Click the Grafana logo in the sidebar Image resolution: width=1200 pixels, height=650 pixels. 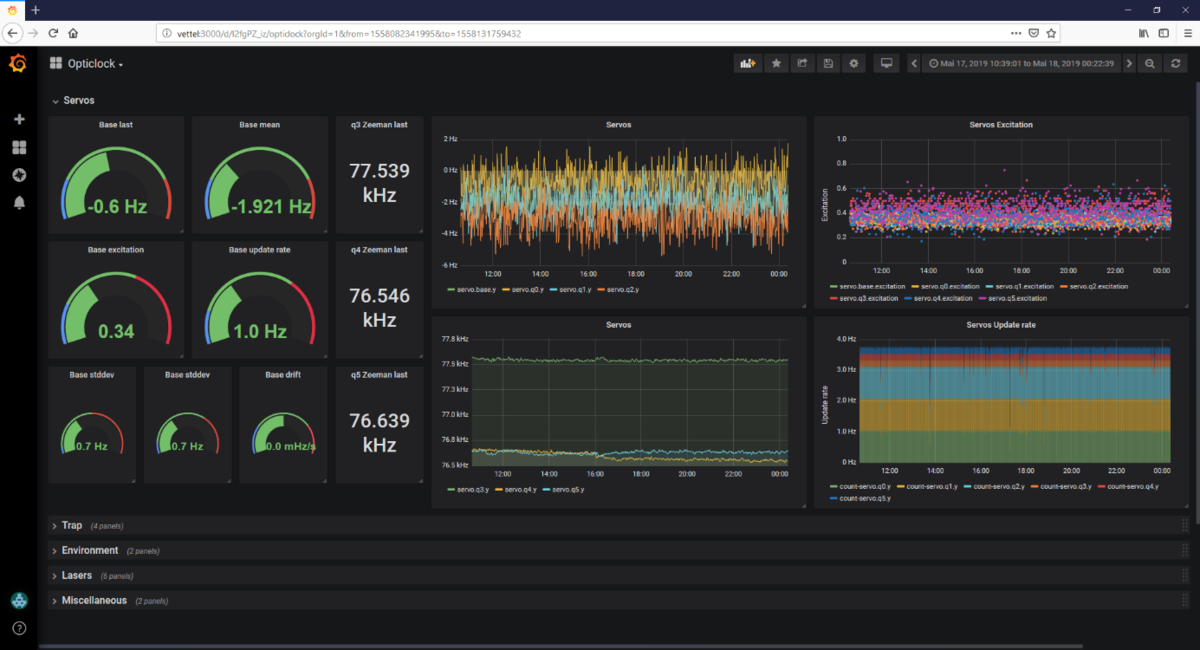coord(18,64)
